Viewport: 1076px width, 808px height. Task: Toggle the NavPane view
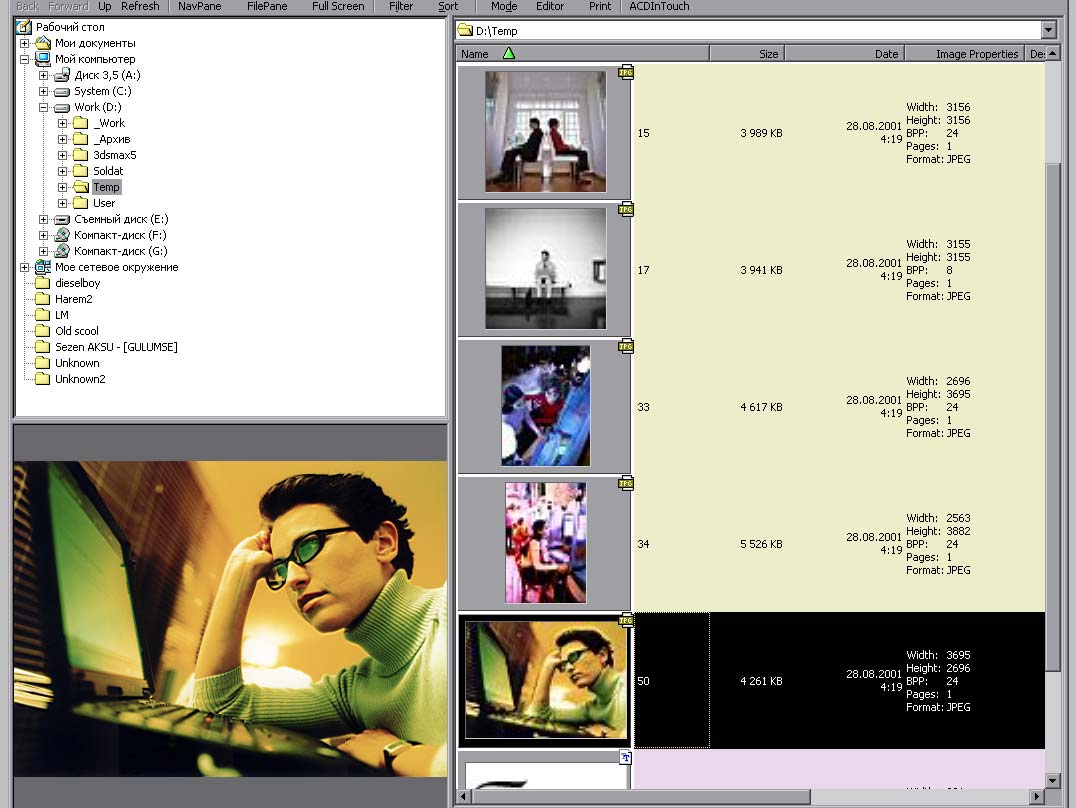200,6
